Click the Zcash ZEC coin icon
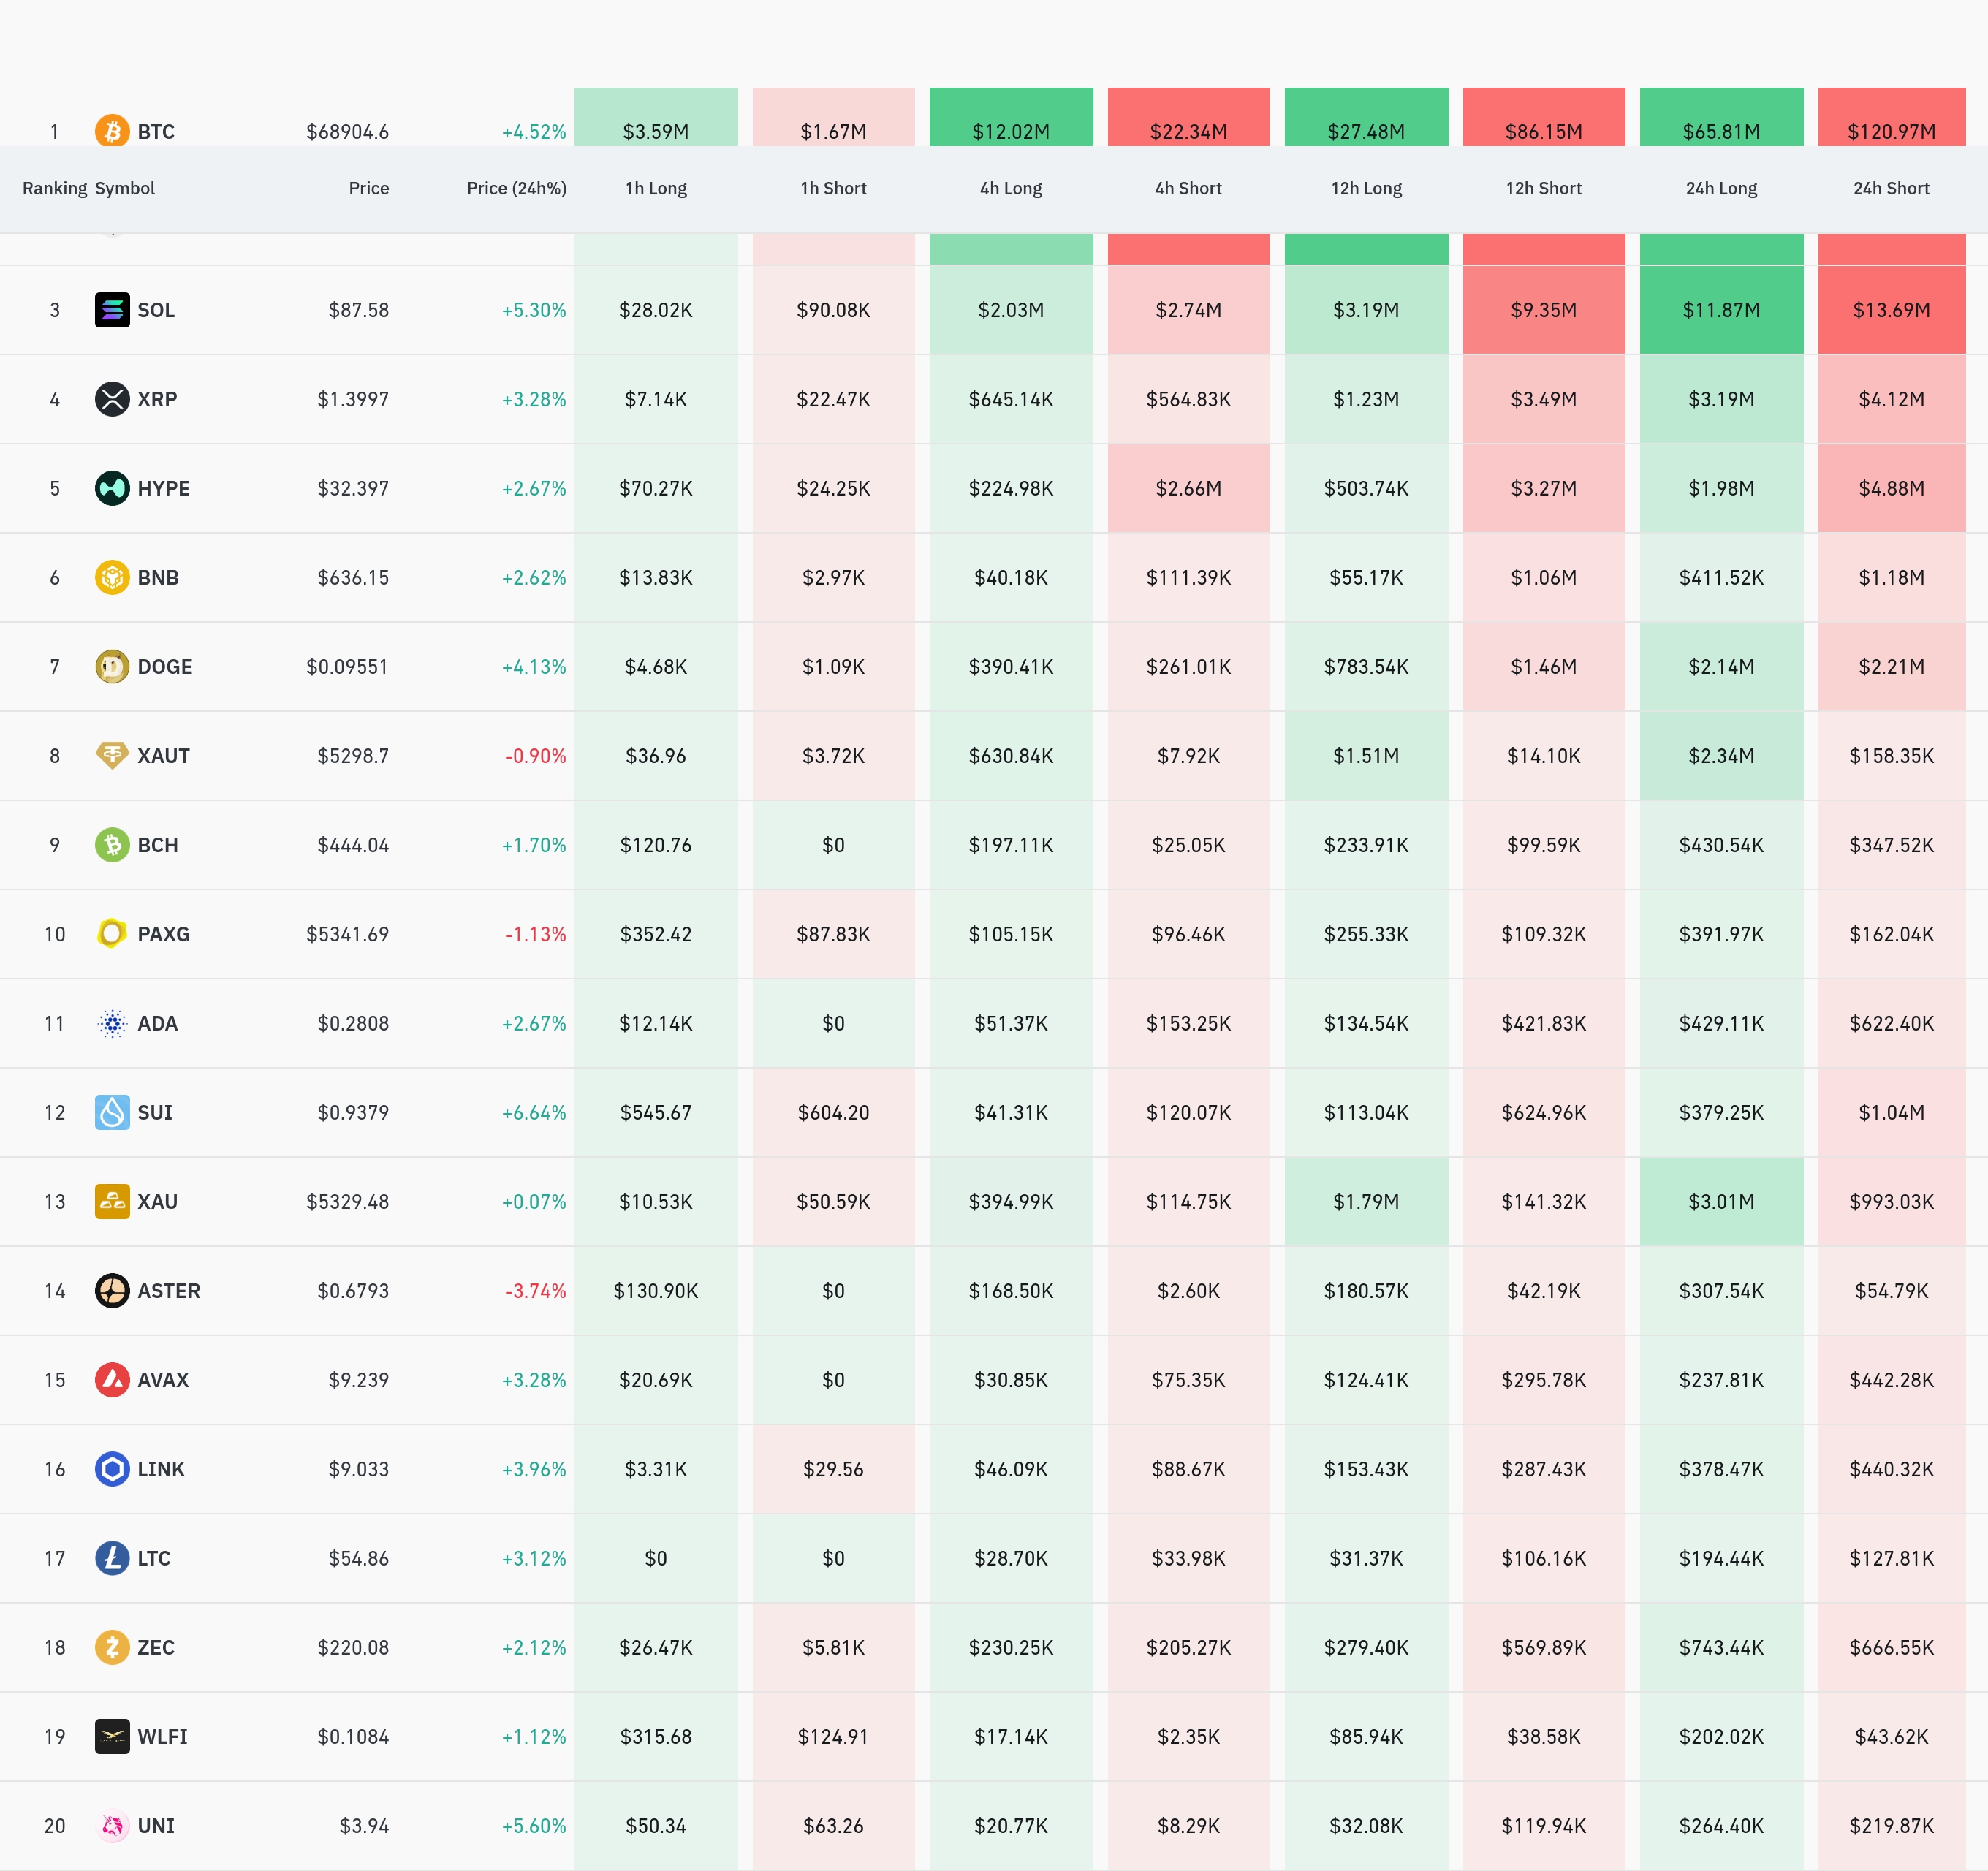 (112, 1647)
